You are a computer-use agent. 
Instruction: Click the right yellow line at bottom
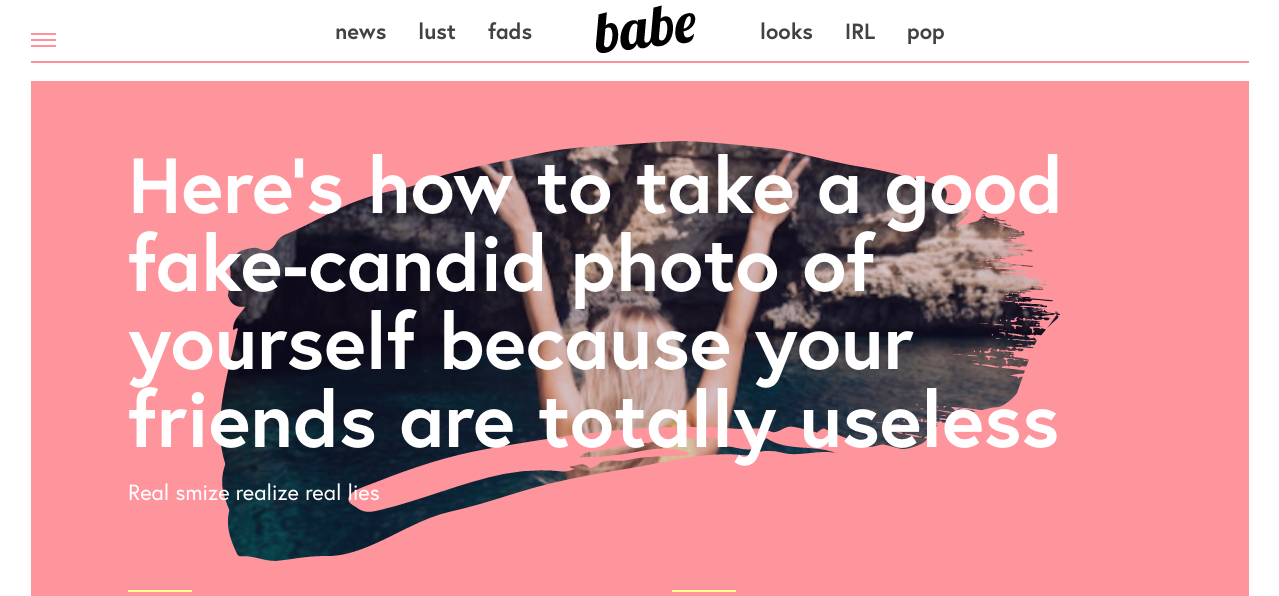click(704, 591)
